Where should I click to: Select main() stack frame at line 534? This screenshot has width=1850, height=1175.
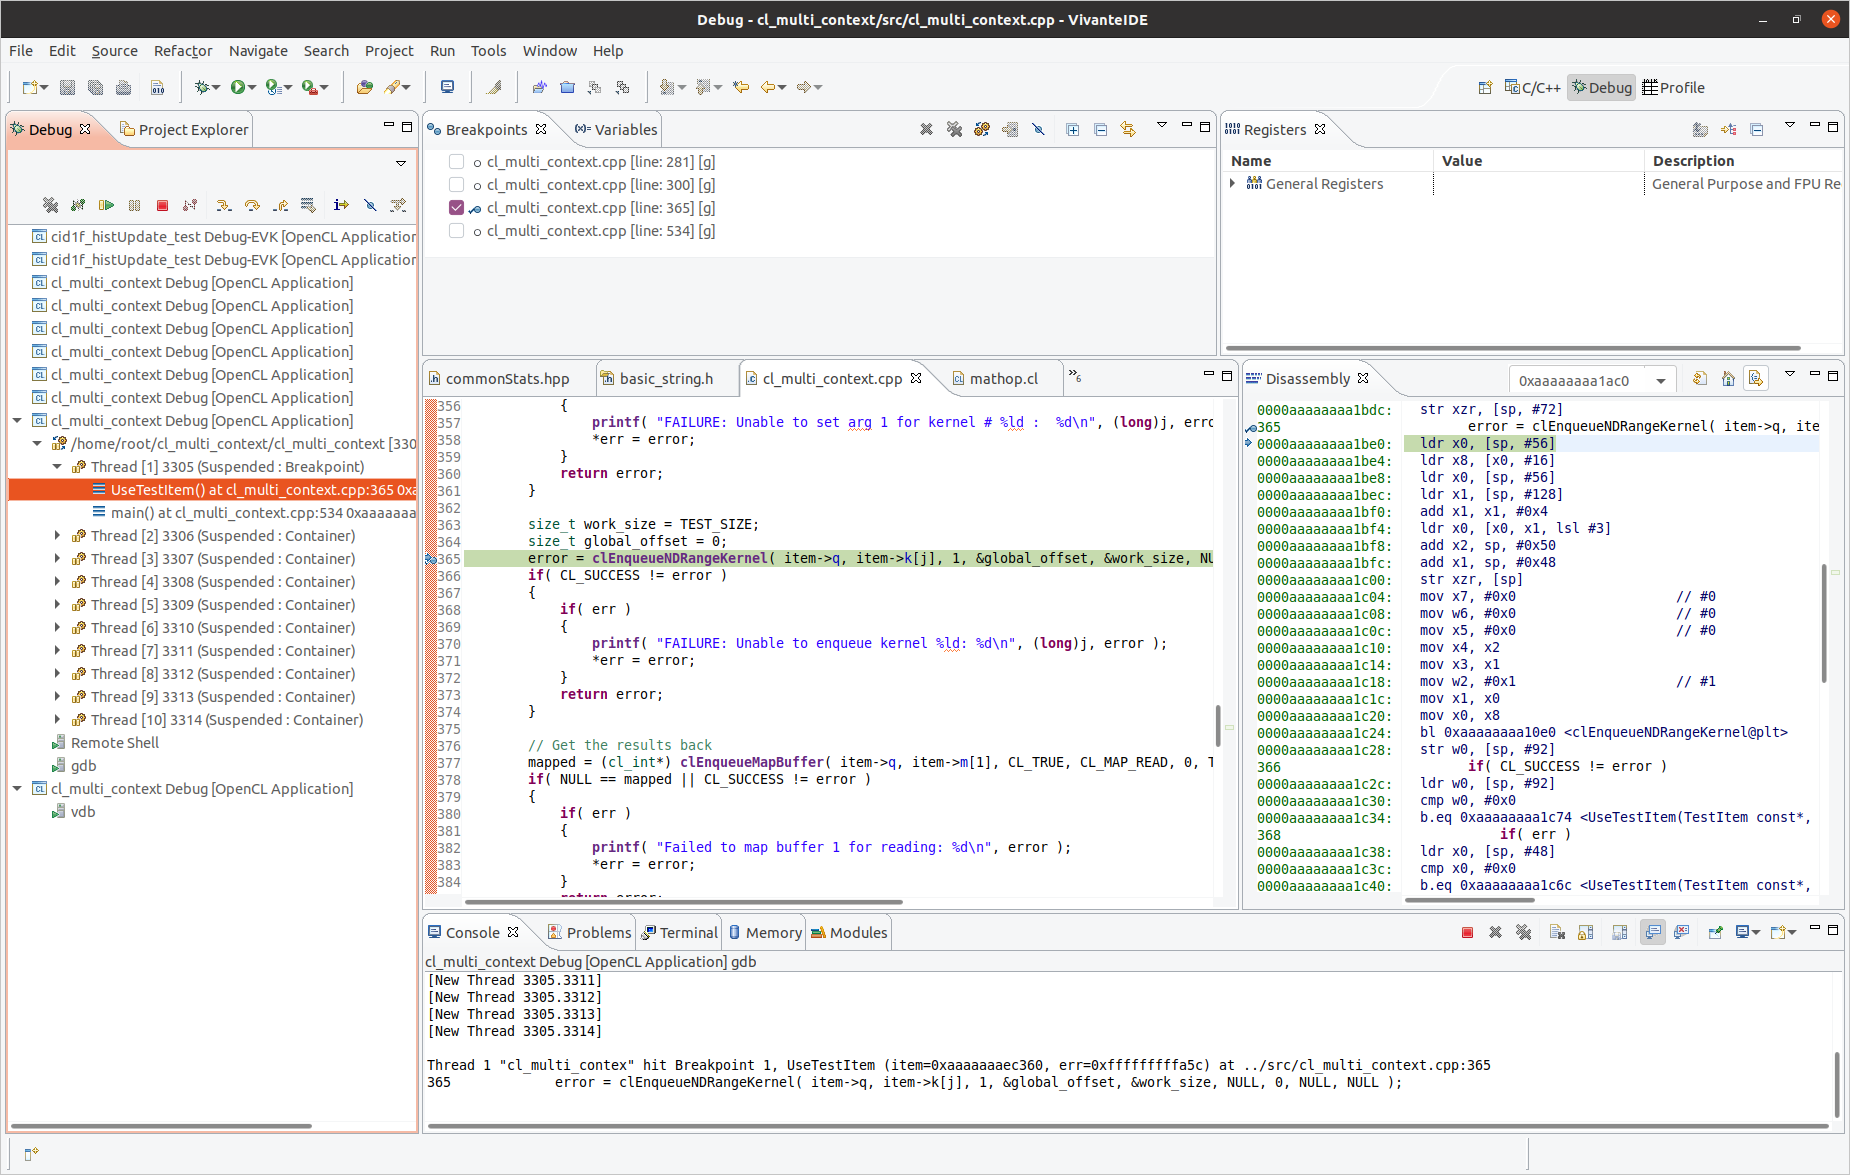(x=262, y=513)
